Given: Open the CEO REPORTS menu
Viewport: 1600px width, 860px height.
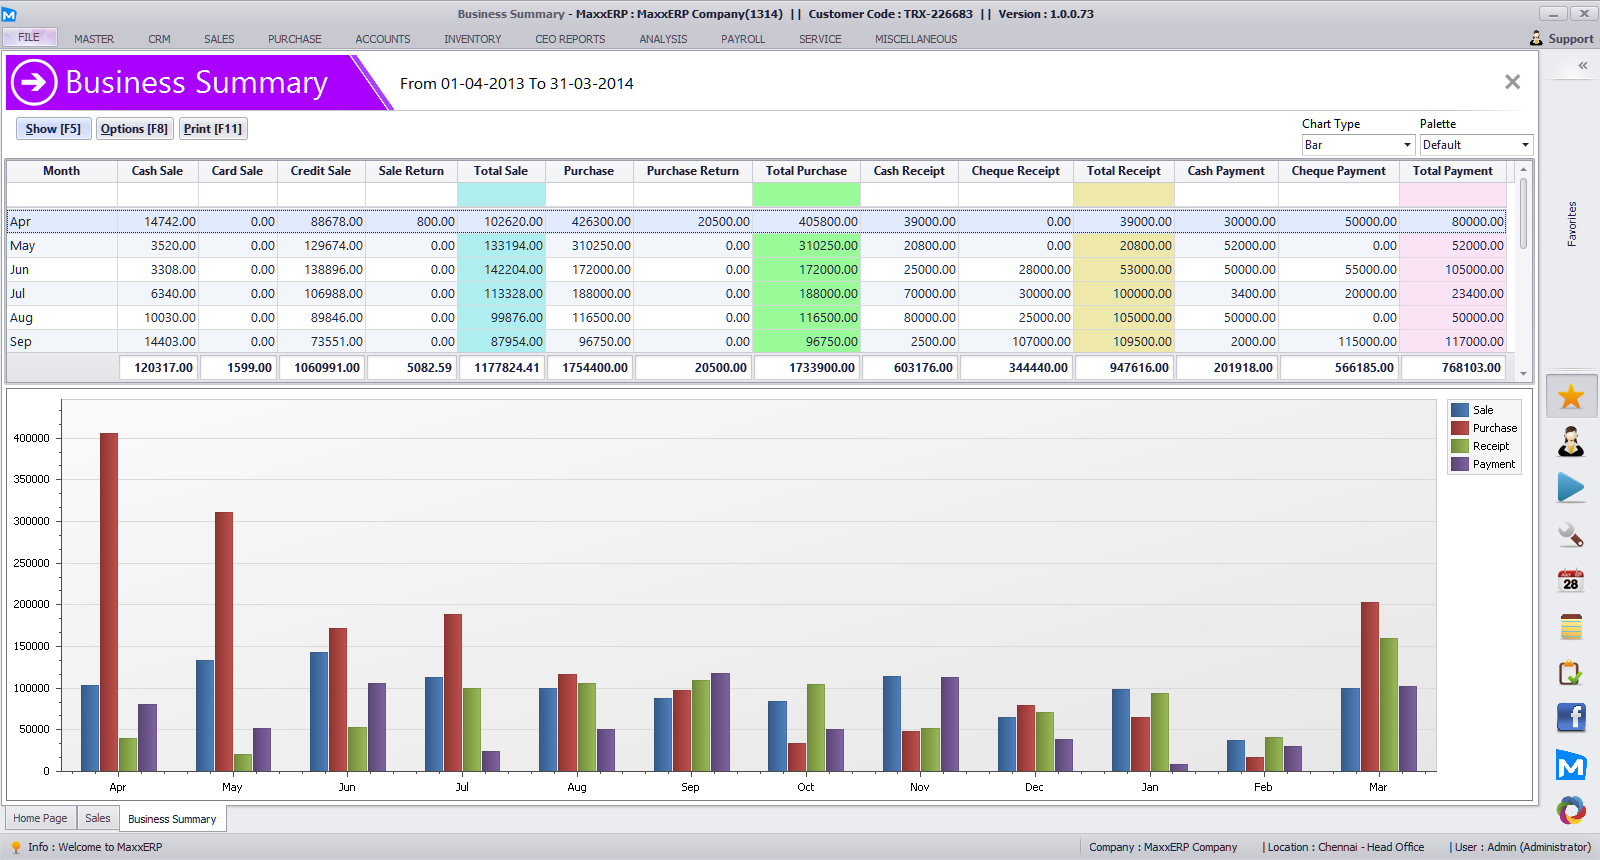Looking at the screenshot, I should [570, 39].
